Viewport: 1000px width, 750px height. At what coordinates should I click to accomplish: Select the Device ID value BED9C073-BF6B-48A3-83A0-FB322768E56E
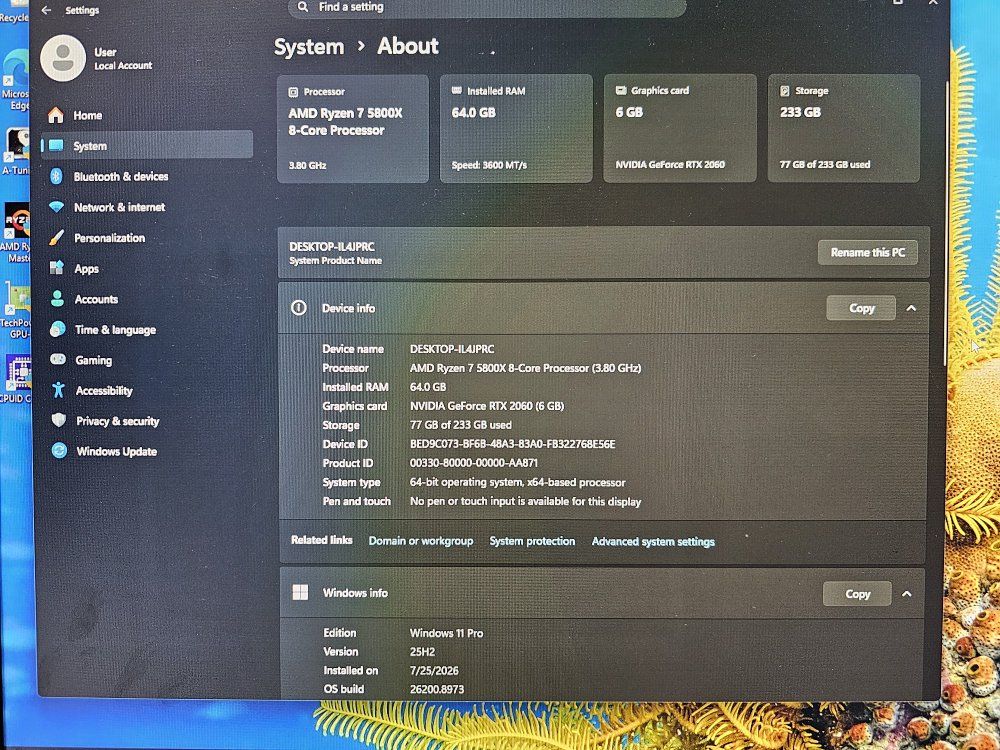(512, 444)
